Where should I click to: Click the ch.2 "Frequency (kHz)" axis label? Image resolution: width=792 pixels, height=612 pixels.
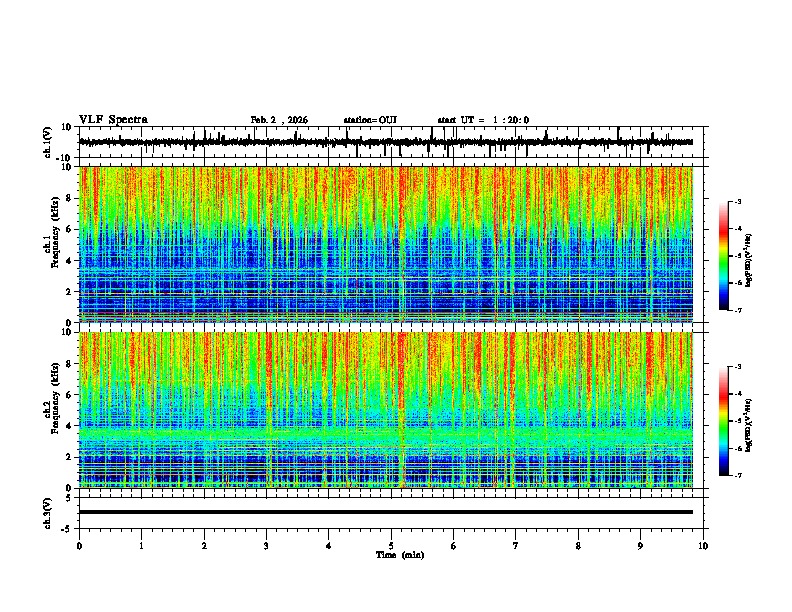[55, 398]
